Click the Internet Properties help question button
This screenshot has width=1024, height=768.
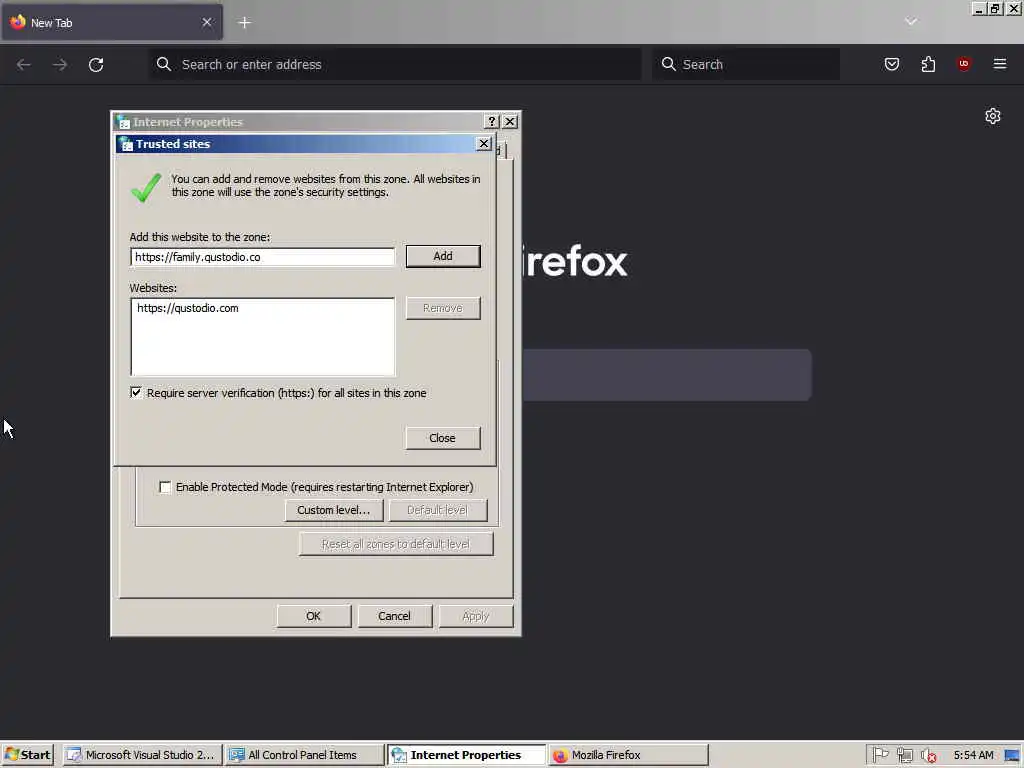click(x=492, y=121)
